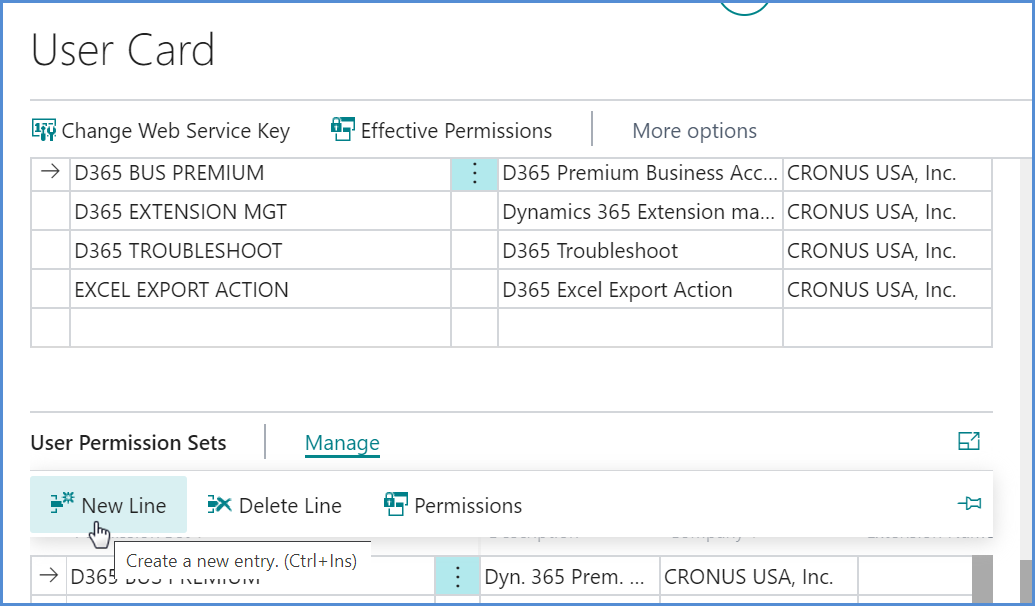The image size is (1035, 606).
Task: Open Permissions for the permission set
Action: [453, 506]
